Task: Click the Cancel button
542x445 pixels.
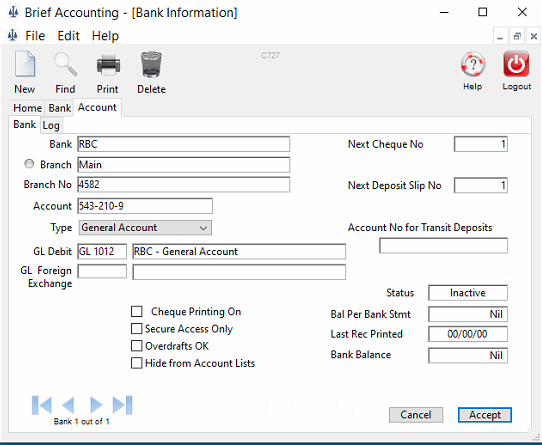Action: (416, 415)
